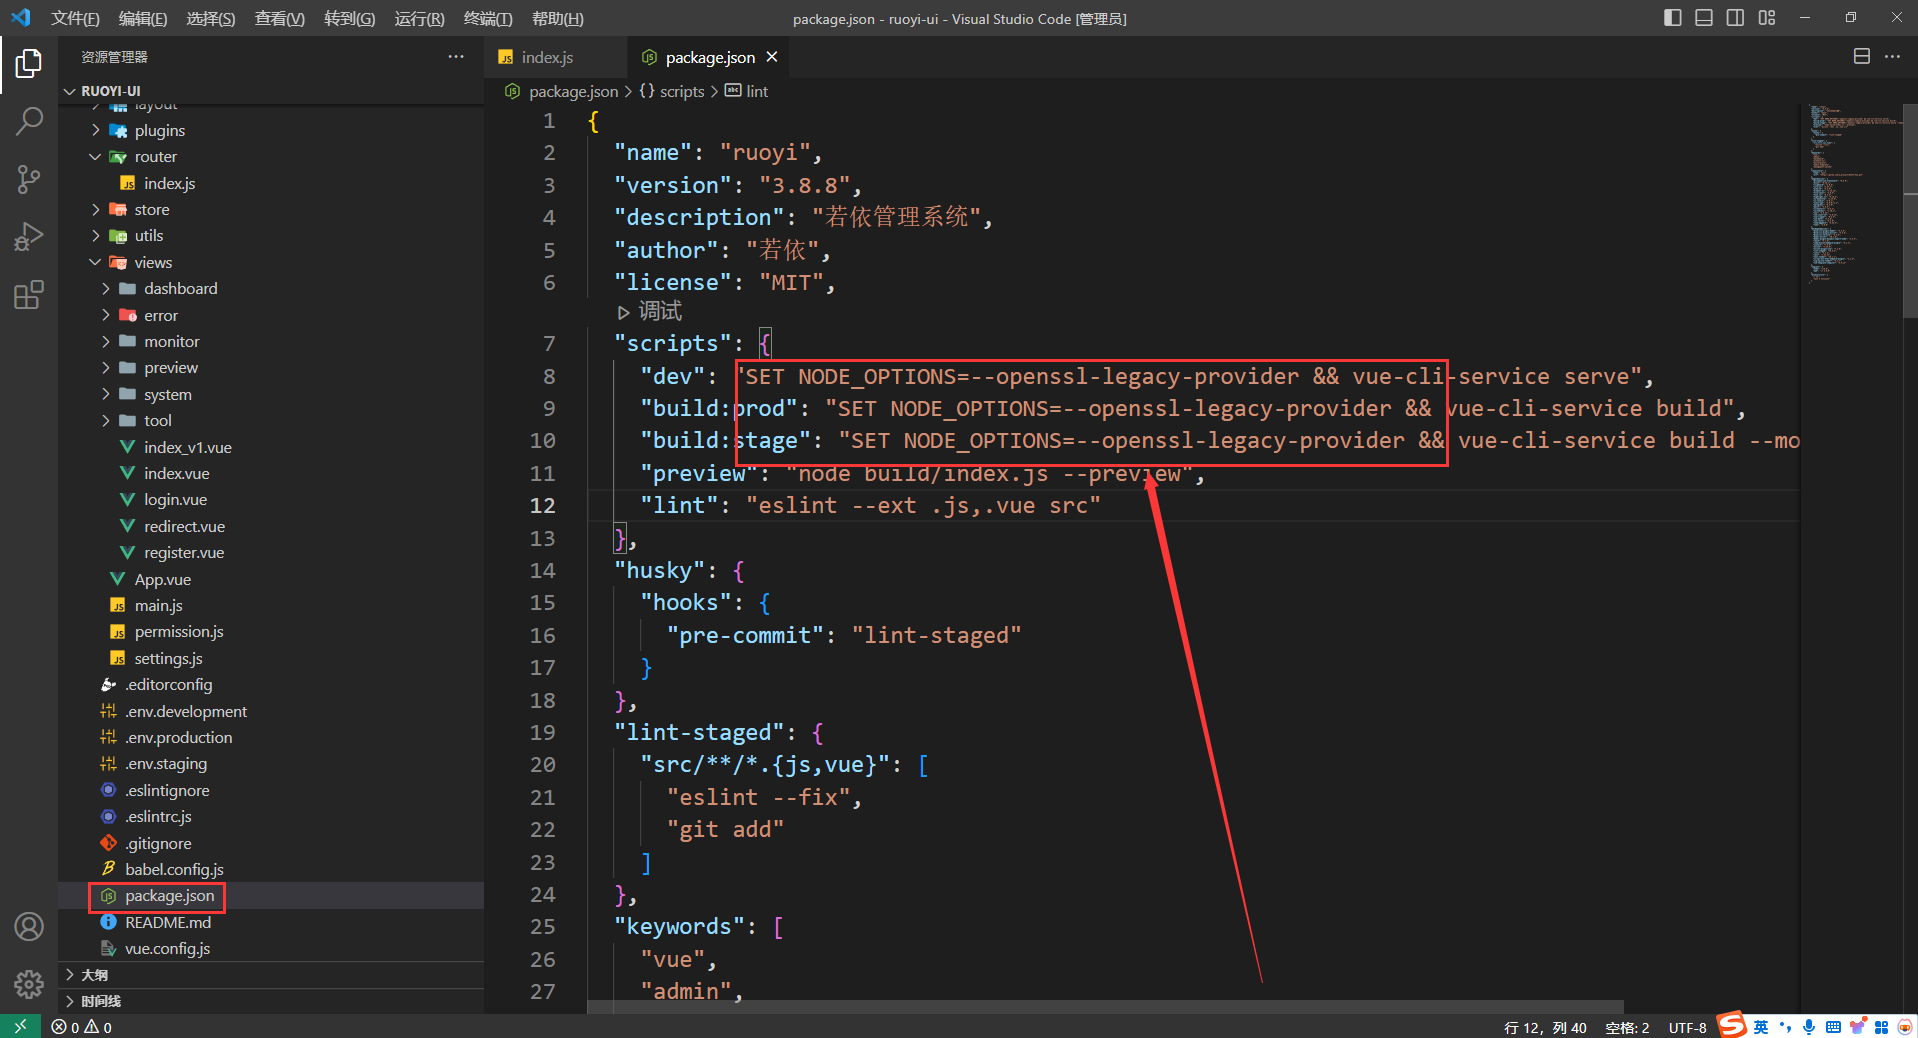Expand the 时间线 timeline section
Image resolution: width=1918 pixels, height=1038 pixels.
(271, 1001)
